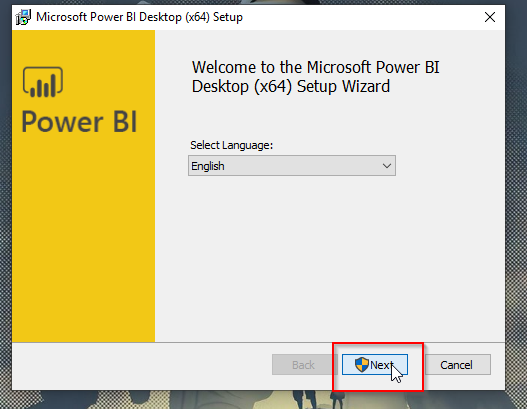Click the 'Power BI' text on yellow panel

[x=79, y=122]
